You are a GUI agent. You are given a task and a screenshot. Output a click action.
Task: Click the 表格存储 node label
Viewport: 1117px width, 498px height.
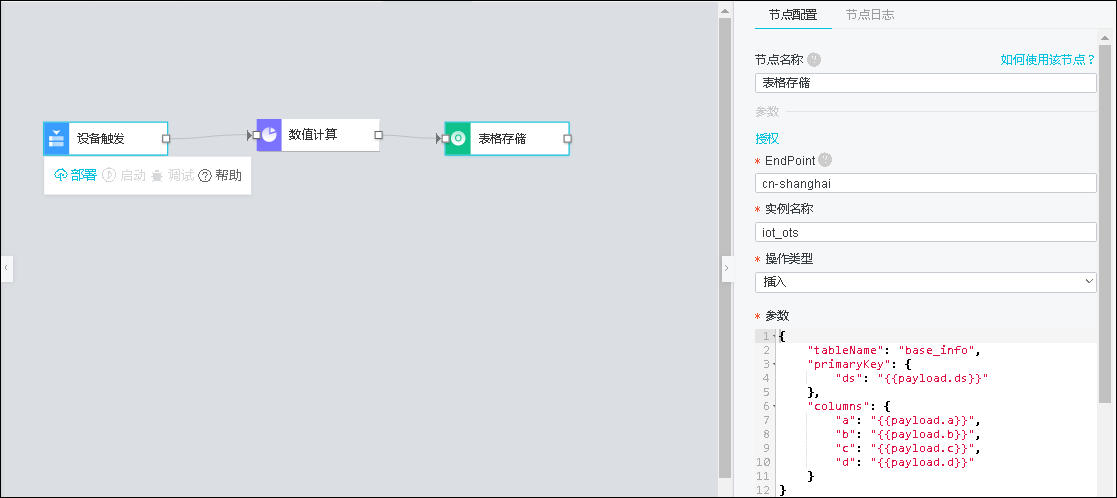(x=502, y=138)
